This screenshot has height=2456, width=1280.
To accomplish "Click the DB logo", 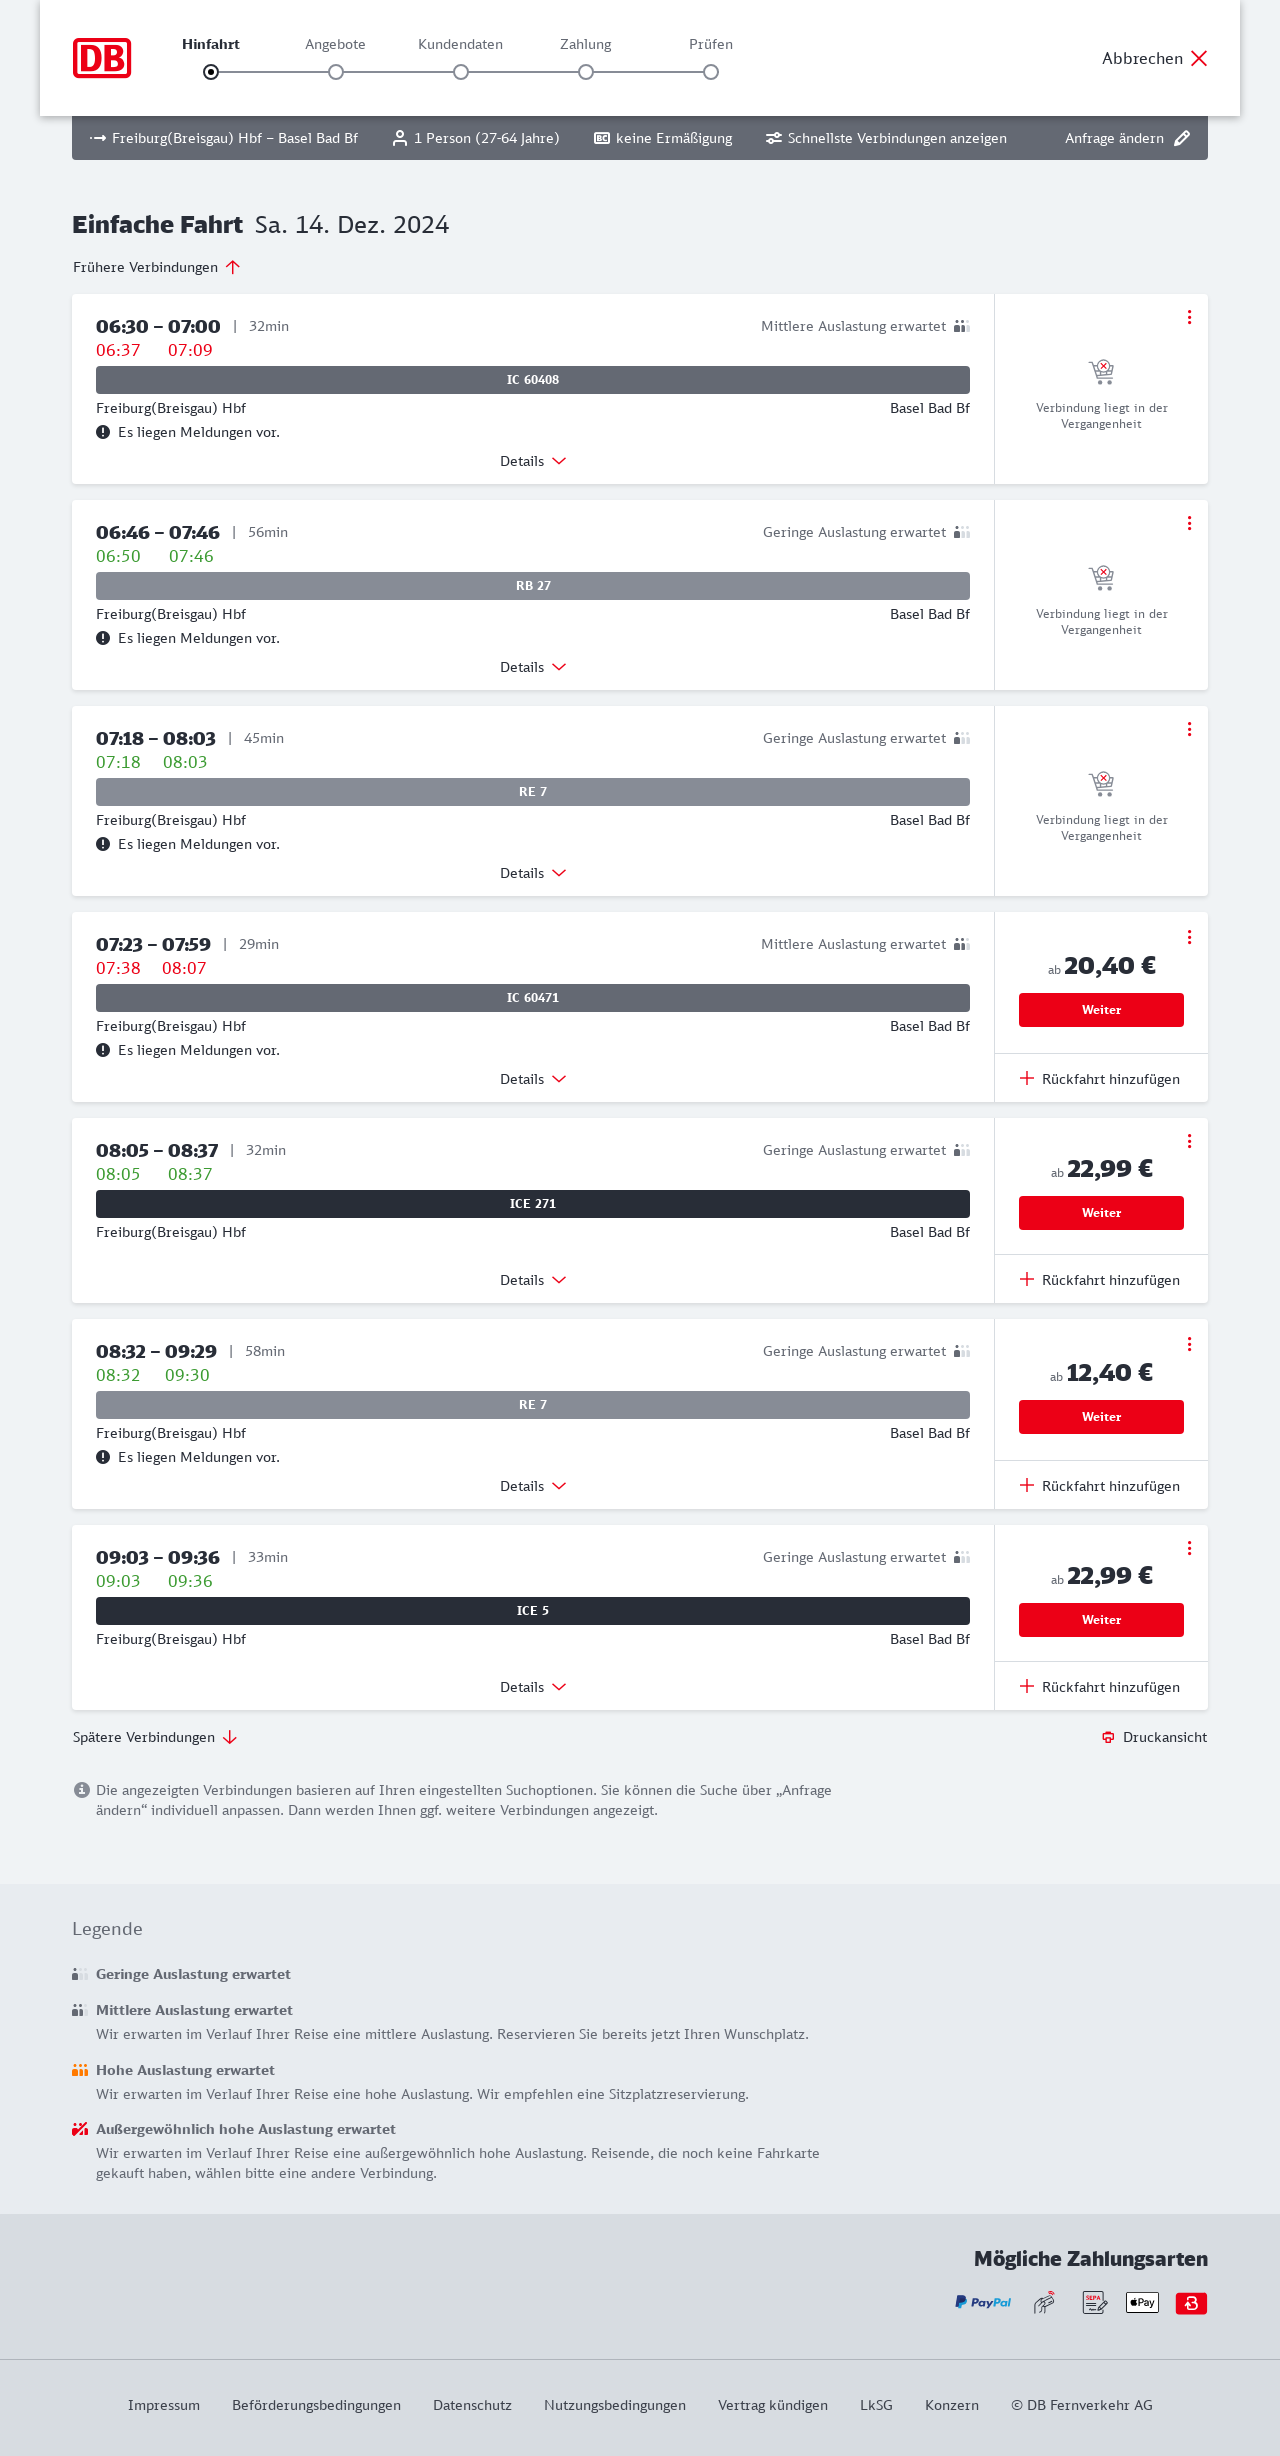I will (x=102, y=58).
